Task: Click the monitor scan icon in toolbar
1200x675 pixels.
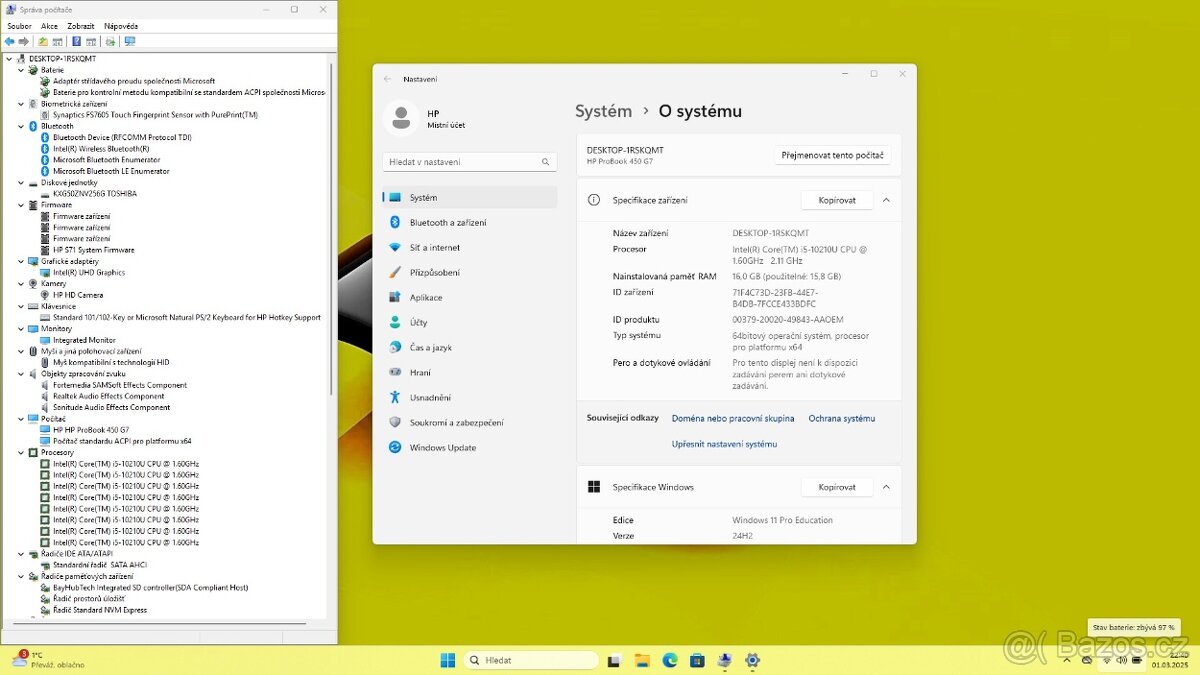Action: pyautogui.click(x=129, y=41)
